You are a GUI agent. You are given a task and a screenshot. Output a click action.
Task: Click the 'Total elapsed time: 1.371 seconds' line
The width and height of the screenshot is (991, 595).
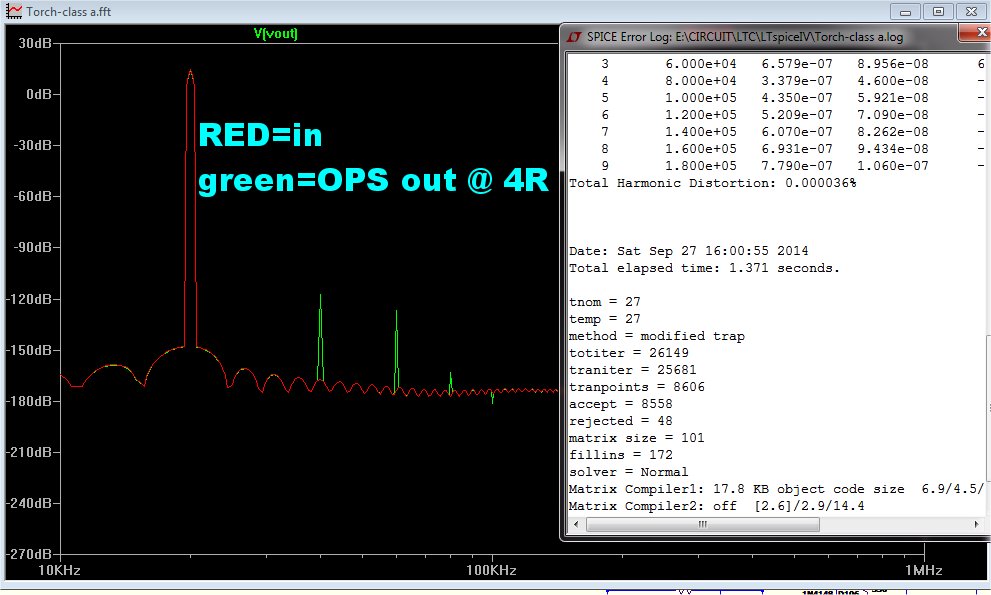[x=704, y=268]
